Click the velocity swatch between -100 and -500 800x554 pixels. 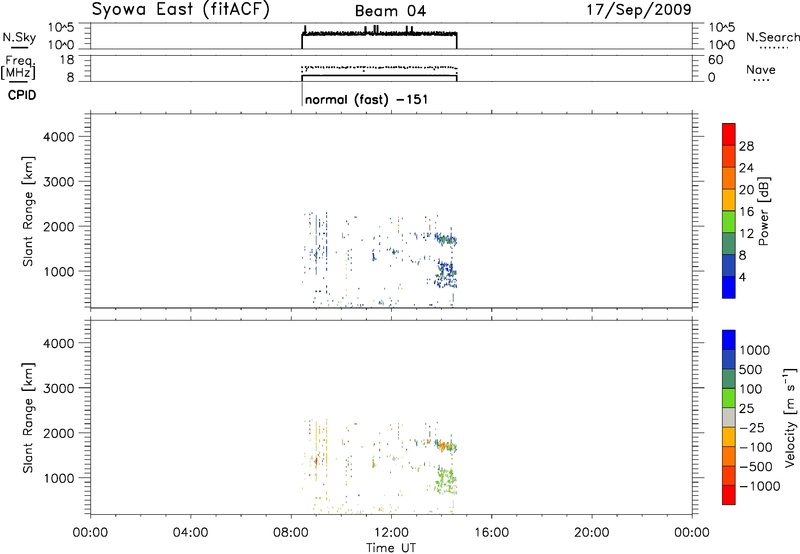pos(729,456)
